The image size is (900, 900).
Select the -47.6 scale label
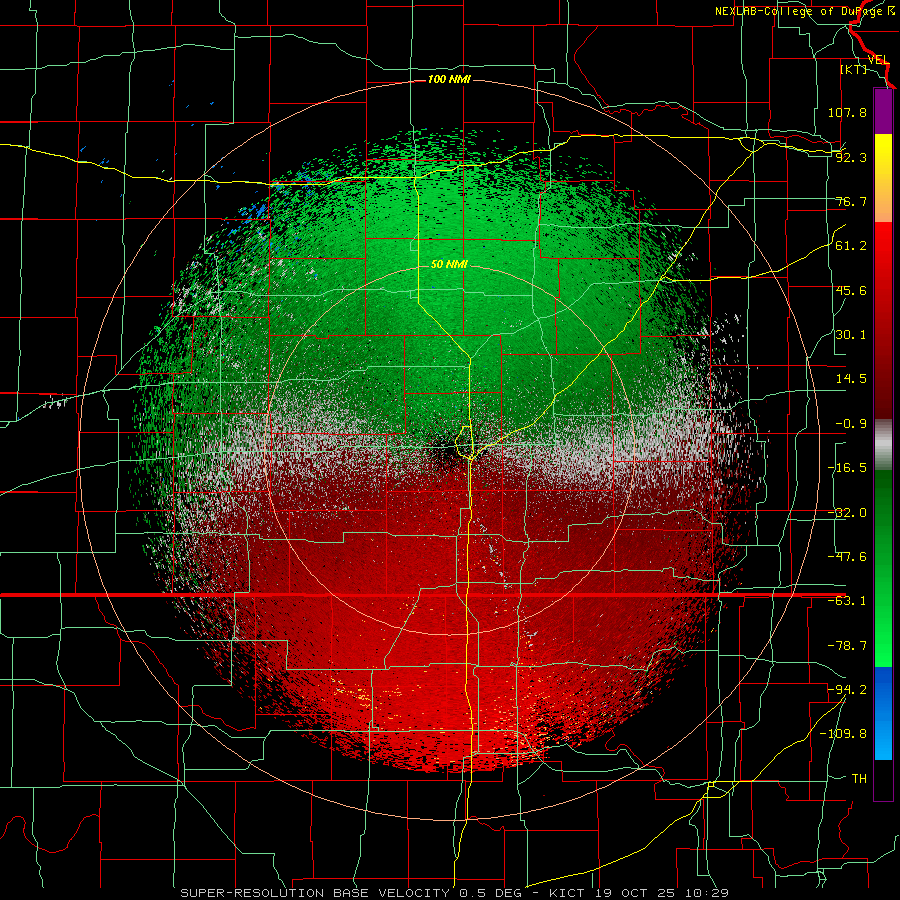pyautogui.click(x=847, y=557)
